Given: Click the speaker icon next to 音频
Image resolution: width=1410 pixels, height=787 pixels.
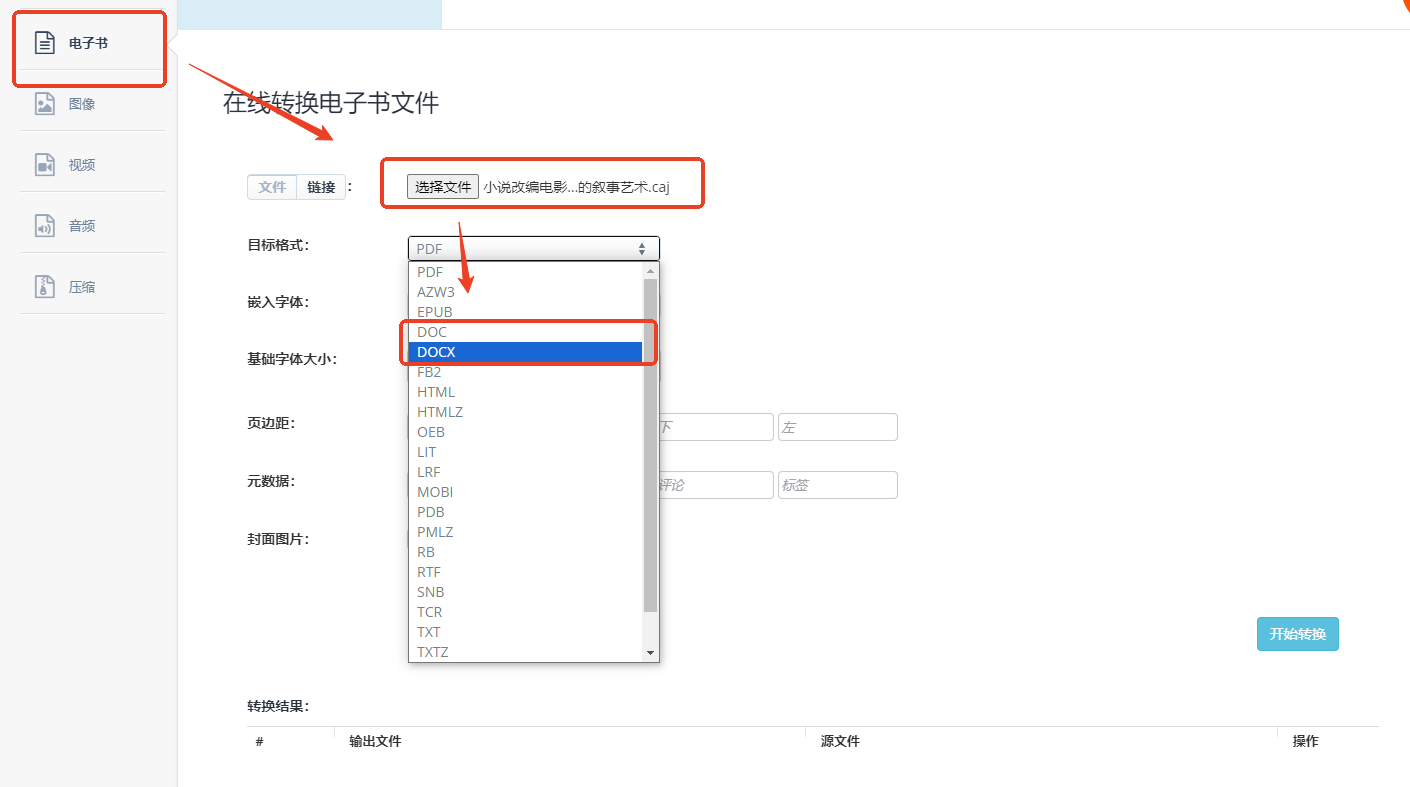Looking at the screenshot, I should coord(44,225).
